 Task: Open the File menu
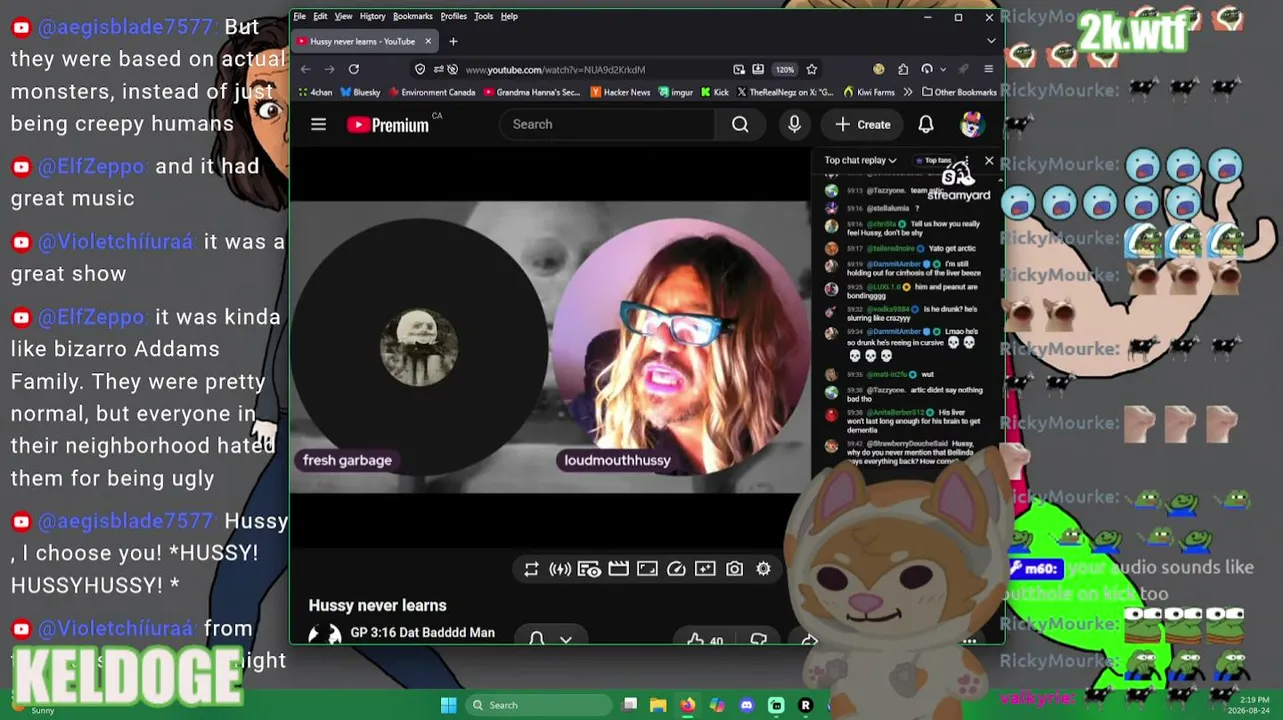tap(299, 16)
